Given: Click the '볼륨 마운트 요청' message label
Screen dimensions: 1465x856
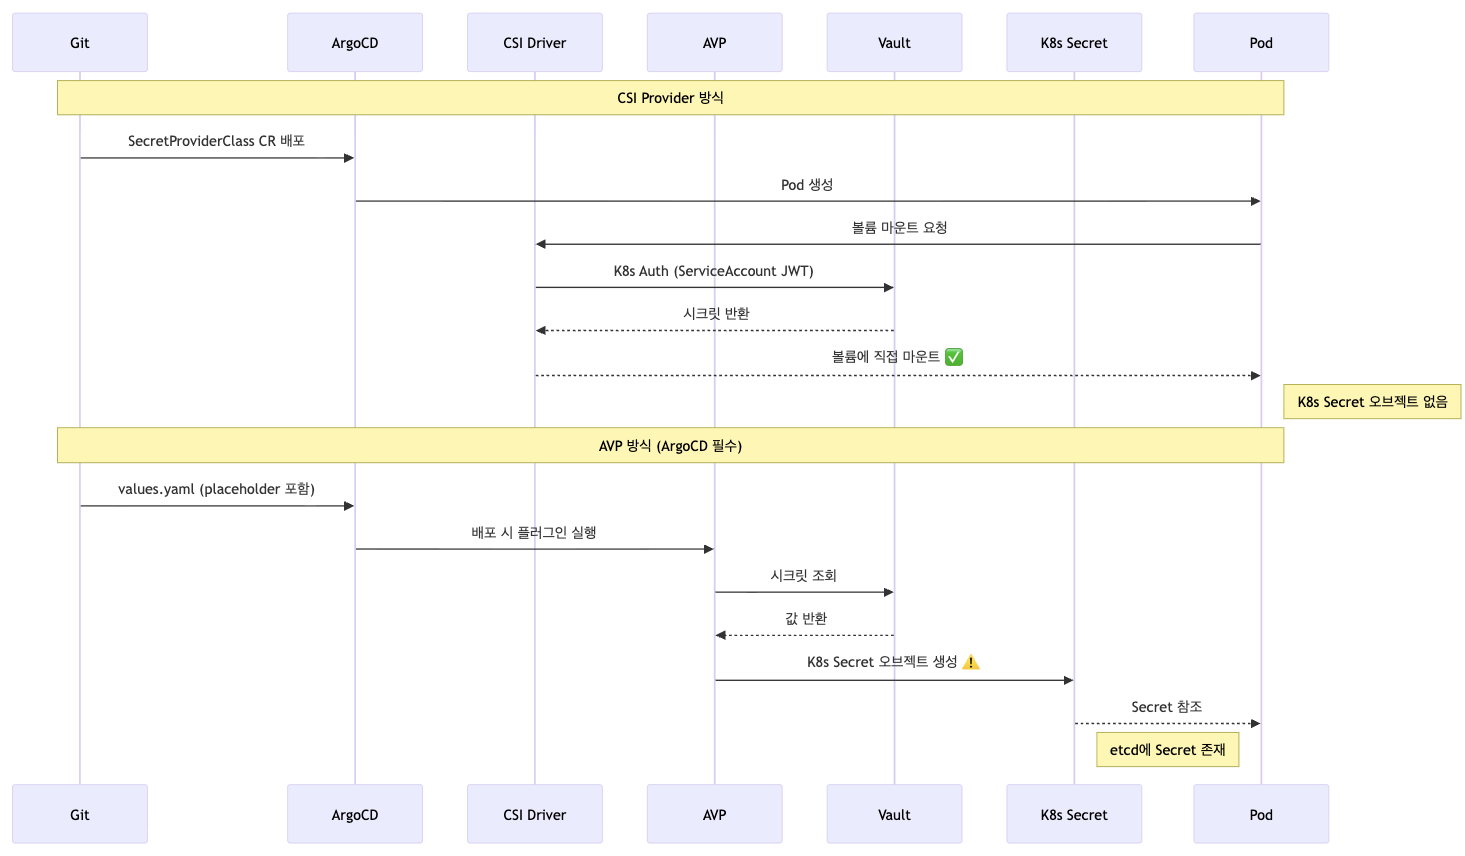Looking at the screenshot, I should tap(899, 228).
